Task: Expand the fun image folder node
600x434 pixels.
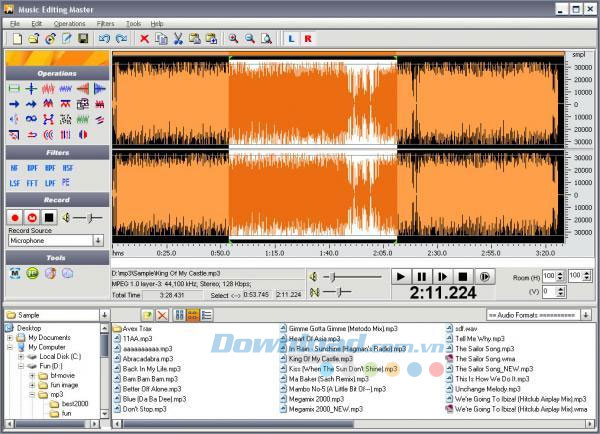Action: coord(33,385)
